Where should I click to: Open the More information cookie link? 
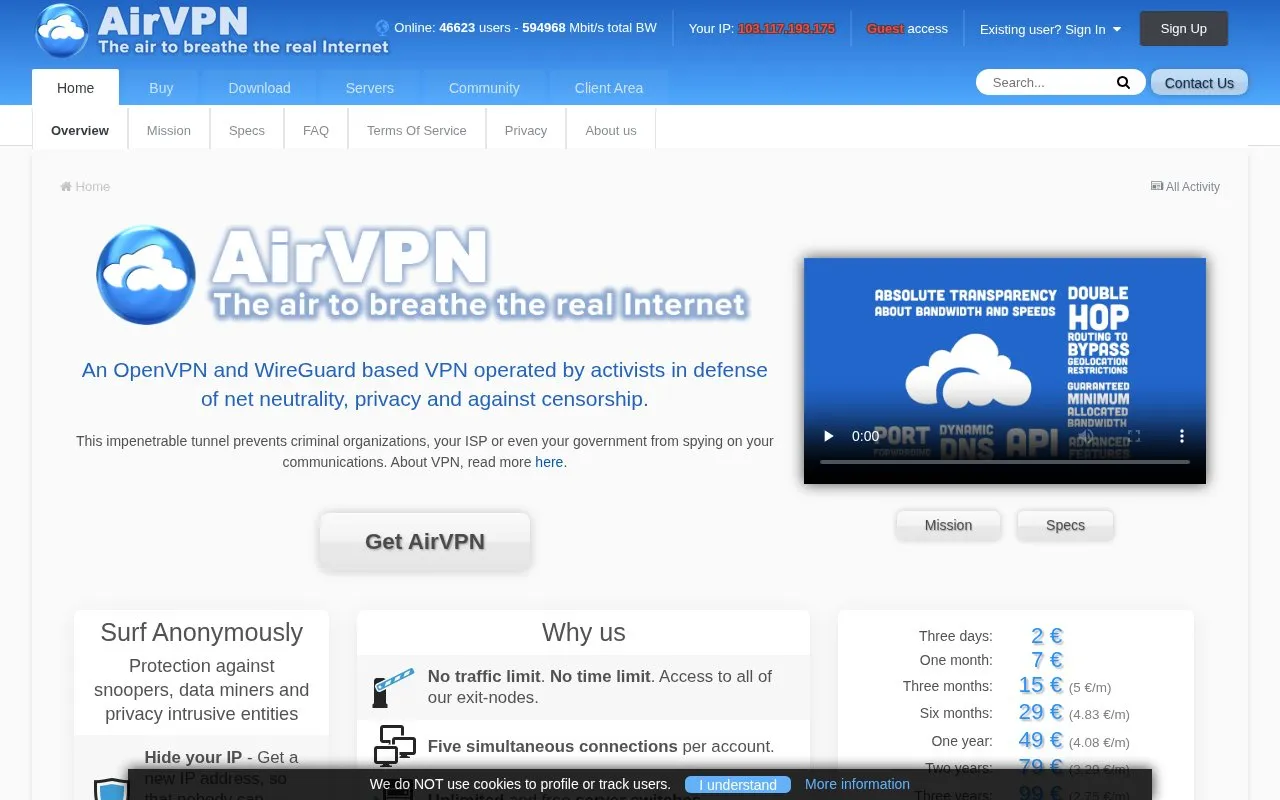(x=857, y=784)
